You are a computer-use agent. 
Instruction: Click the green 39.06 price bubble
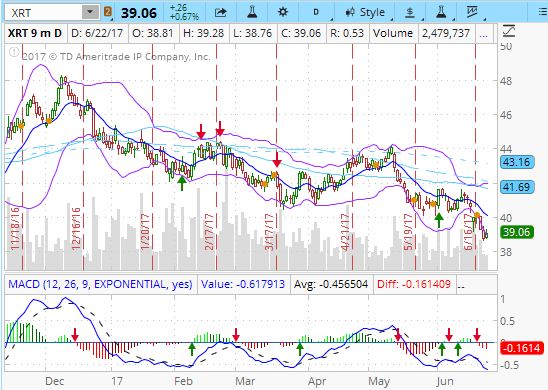click(x=517, y=232)
